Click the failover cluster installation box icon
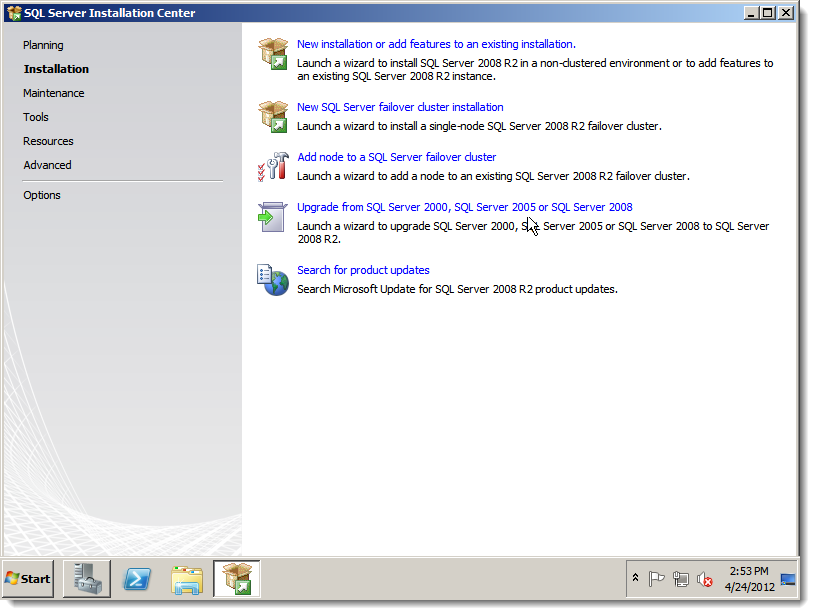 coord(273,116)
